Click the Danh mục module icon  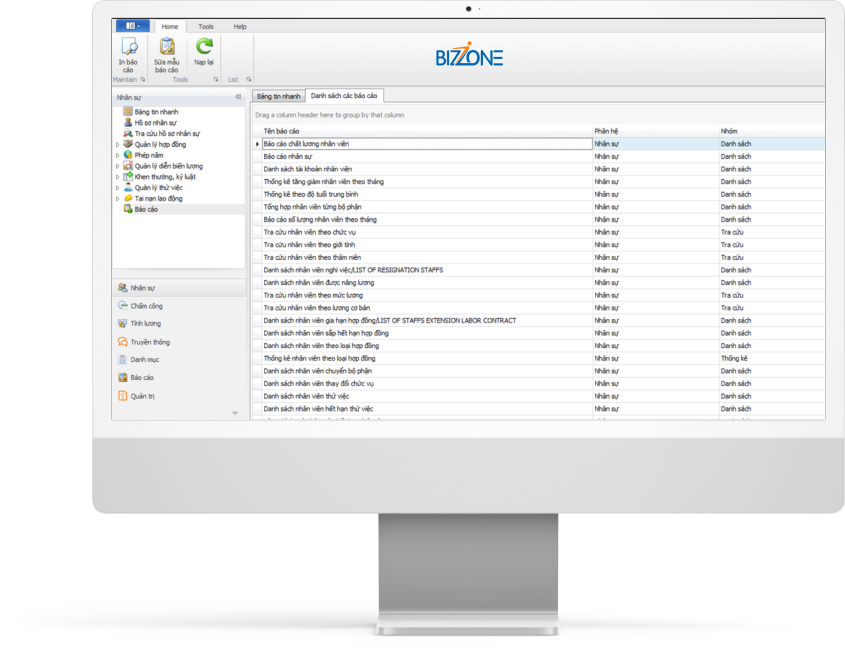pos(122,359)
